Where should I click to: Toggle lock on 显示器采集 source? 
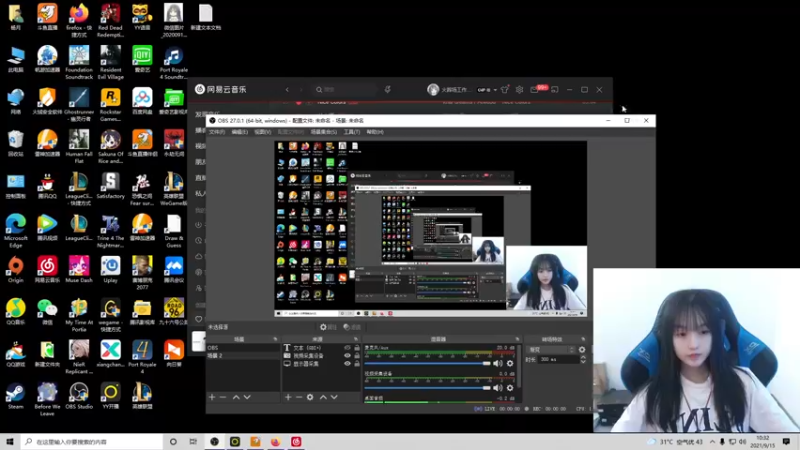357,364
